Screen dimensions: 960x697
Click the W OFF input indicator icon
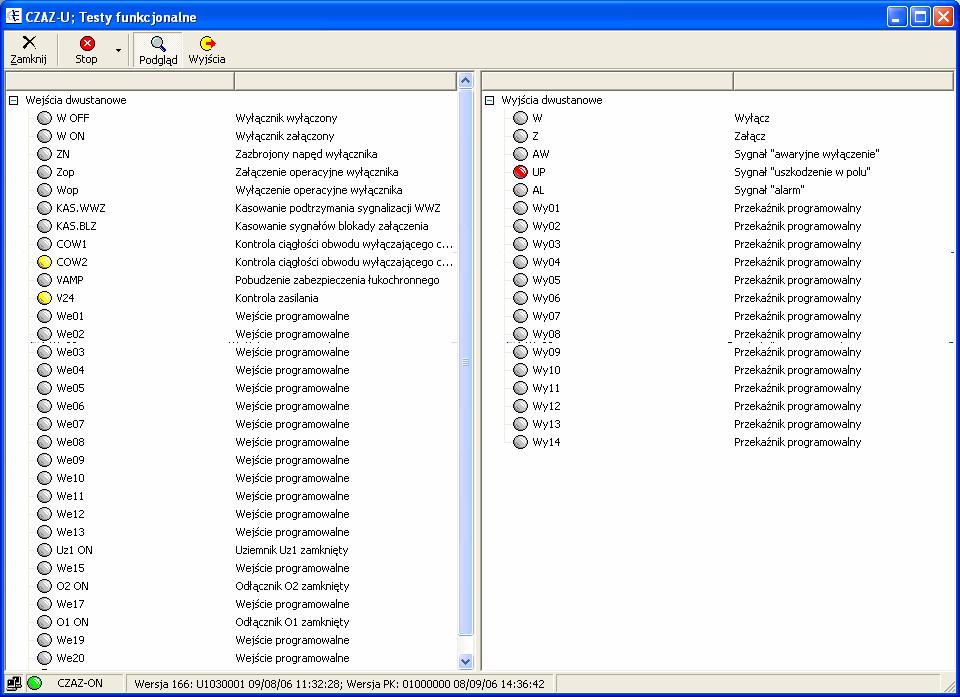tap(44, 118)
